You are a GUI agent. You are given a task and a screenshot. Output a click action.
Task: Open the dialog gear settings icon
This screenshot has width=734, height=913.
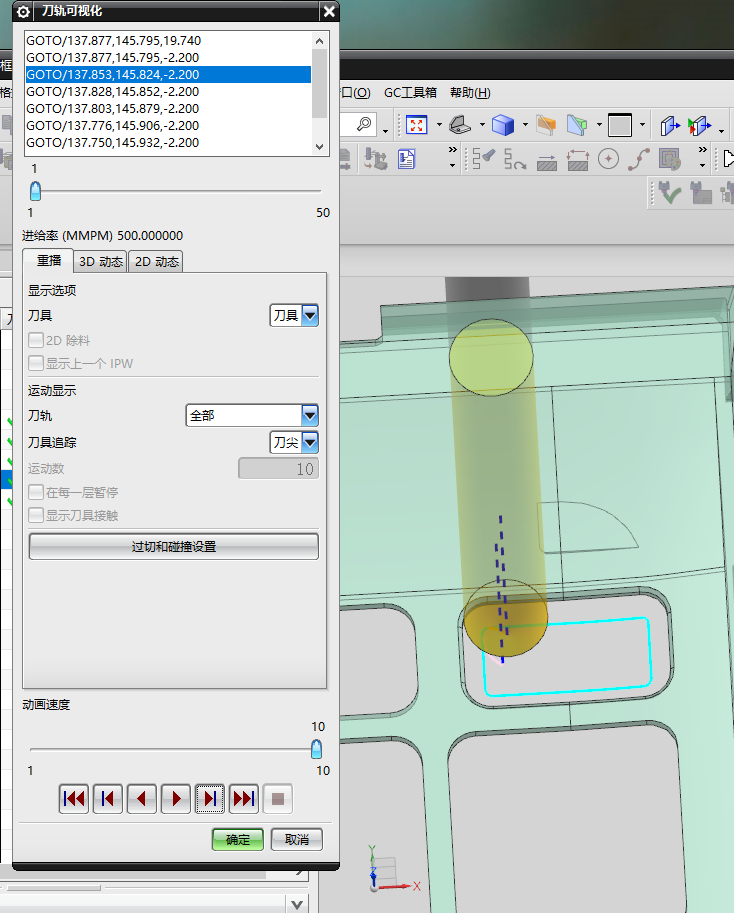(23, 12)
